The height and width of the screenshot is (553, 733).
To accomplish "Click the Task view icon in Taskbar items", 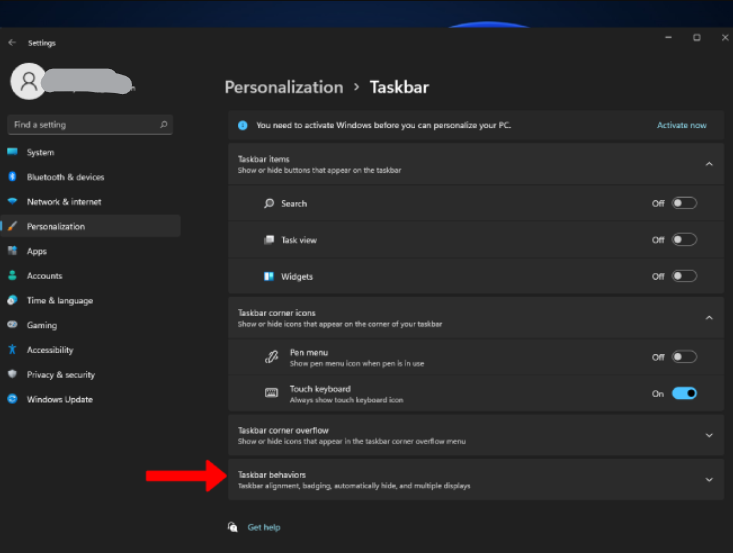I will click(x=269, y=240).
